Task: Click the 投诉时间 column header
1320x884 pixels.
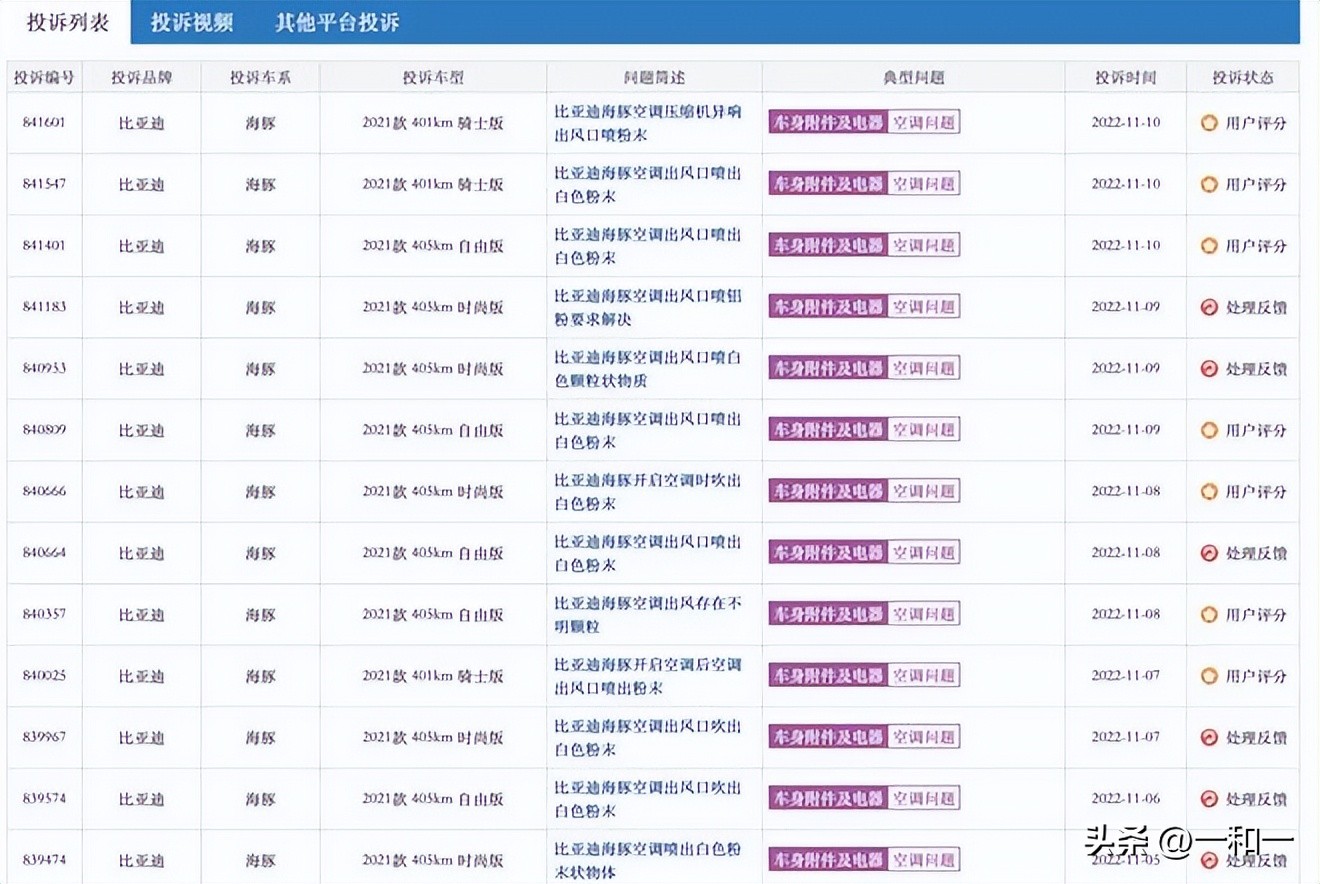Action: coord(1124,77)
